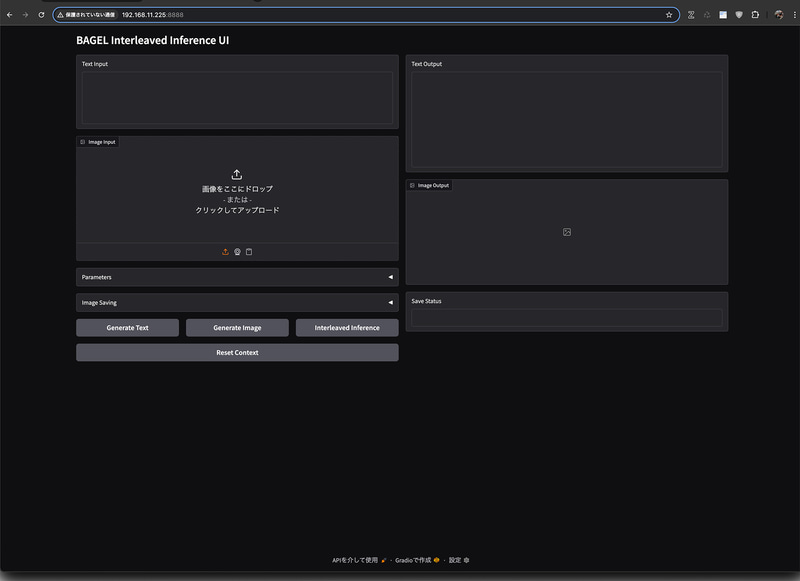Click the Image Input label tag
The height and width of the screenshot is (581, 800).
pos(98,142)
